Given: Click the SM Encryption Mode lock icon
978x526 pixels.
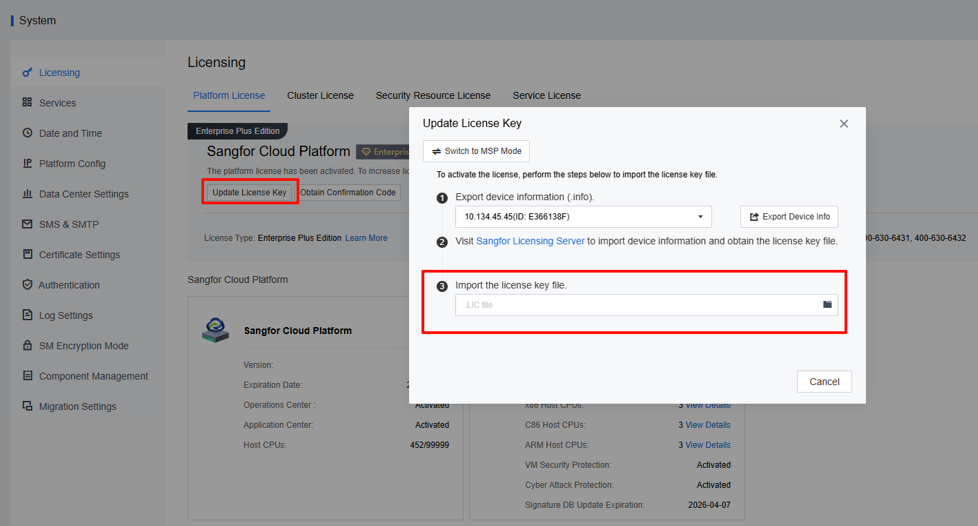Looking at the screenshot, I should [x=27, y=345].
